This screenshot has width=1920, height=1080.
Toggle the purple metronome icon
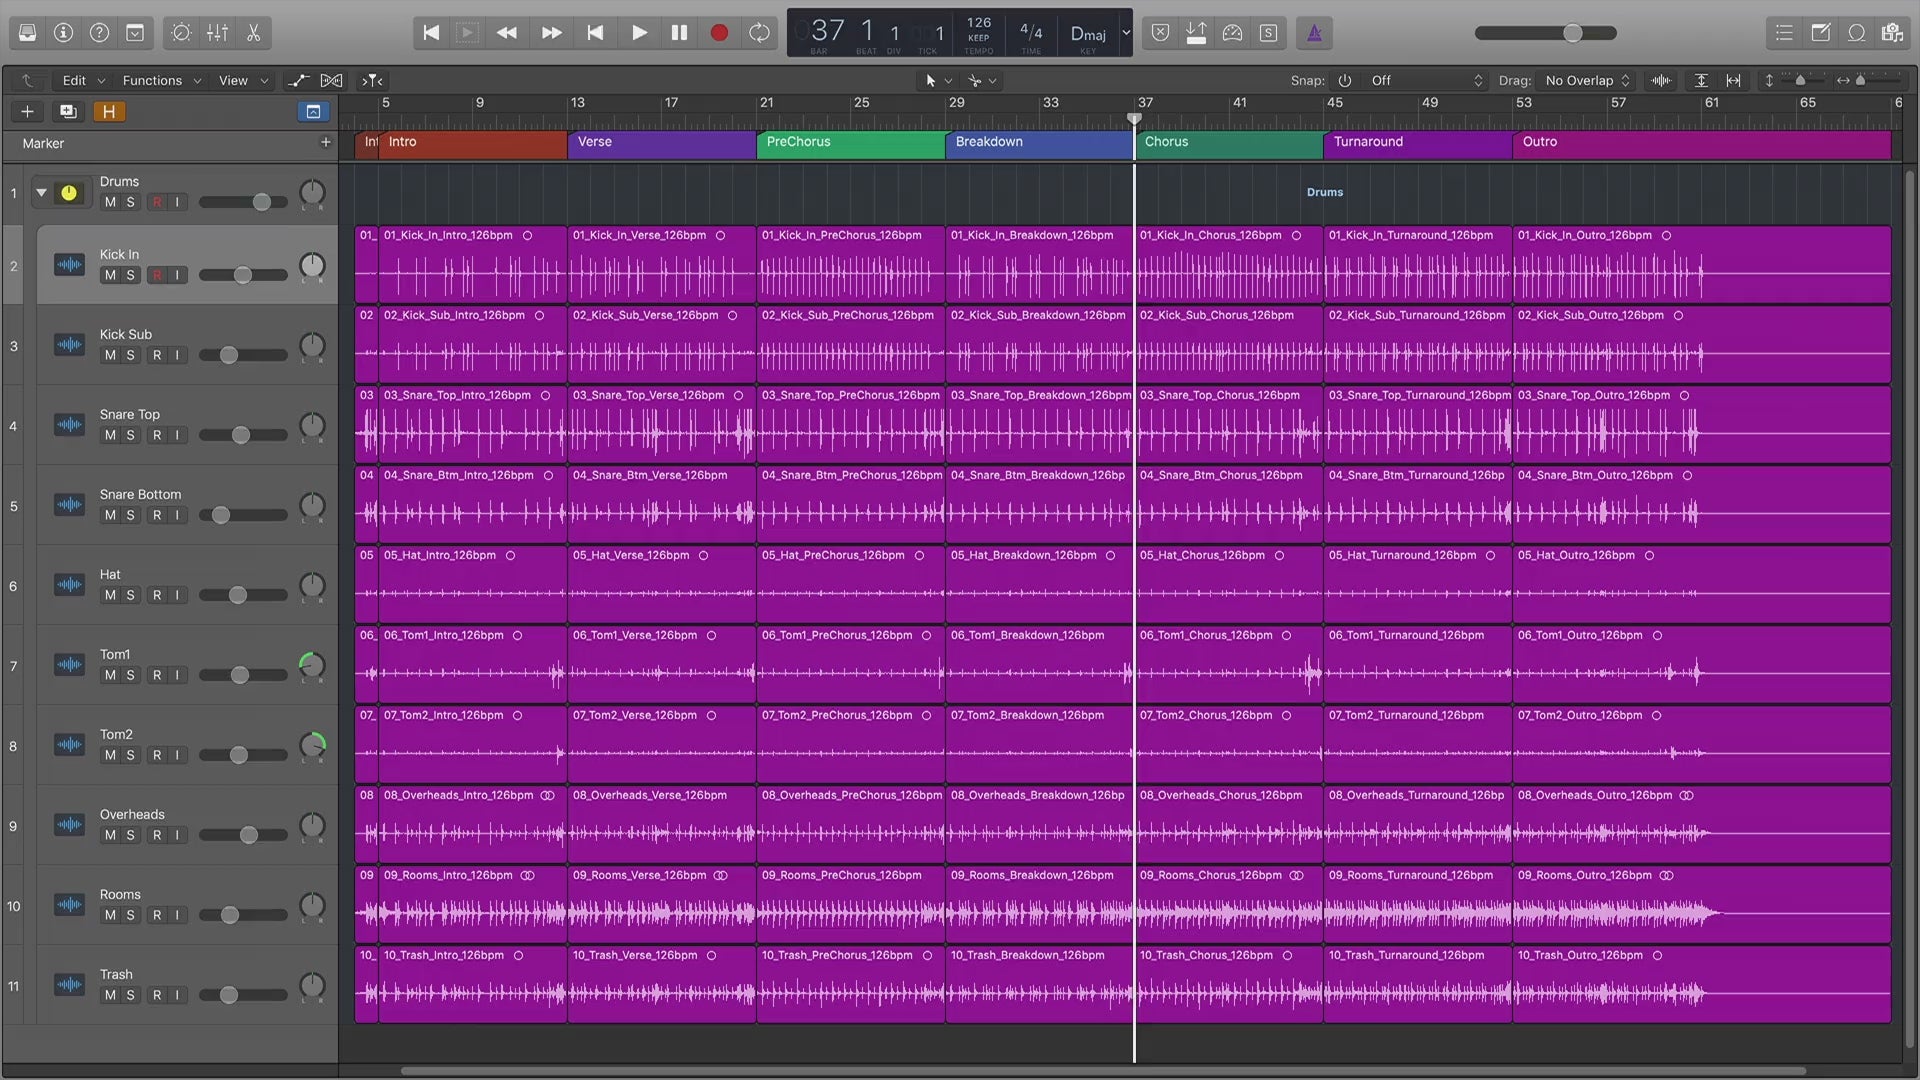point(1314,33)
